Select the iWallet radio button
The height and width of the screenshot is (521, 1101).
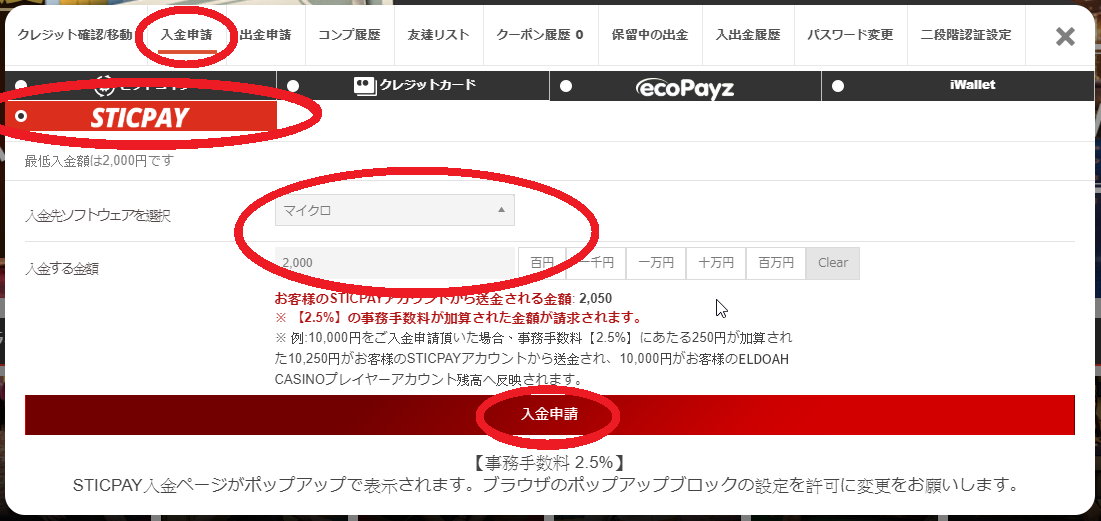(x=838, y=86)
